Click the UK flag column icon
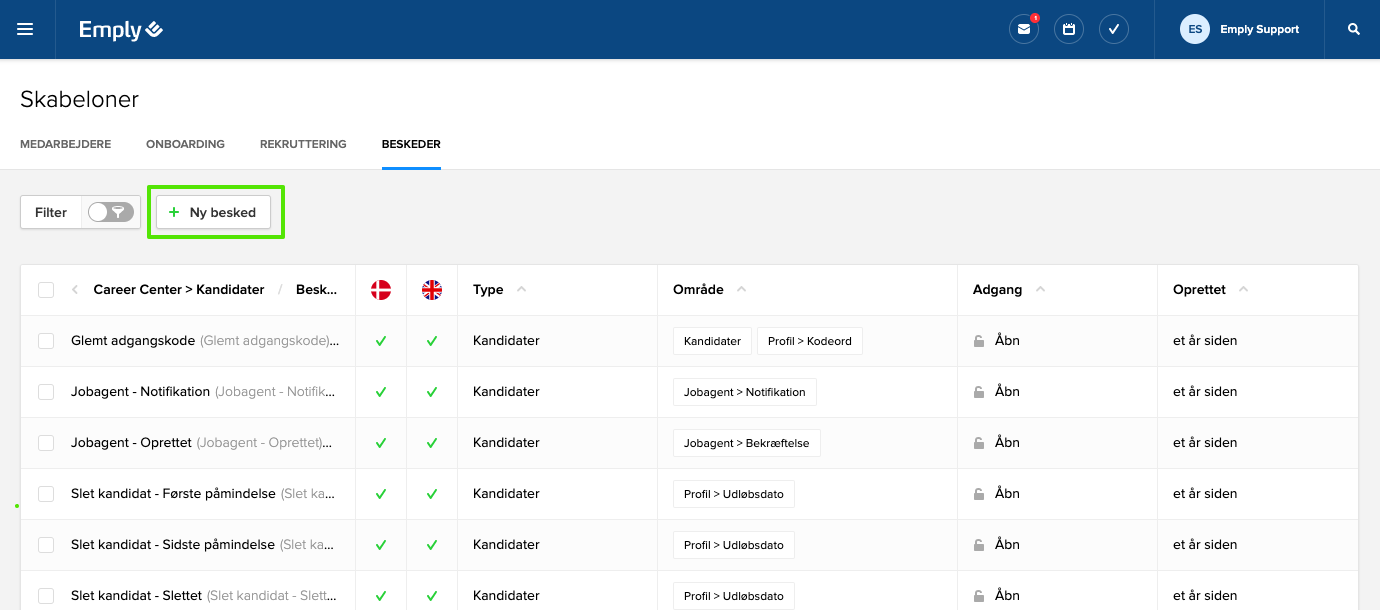The image size is (1380, 610). coord(432,290)
